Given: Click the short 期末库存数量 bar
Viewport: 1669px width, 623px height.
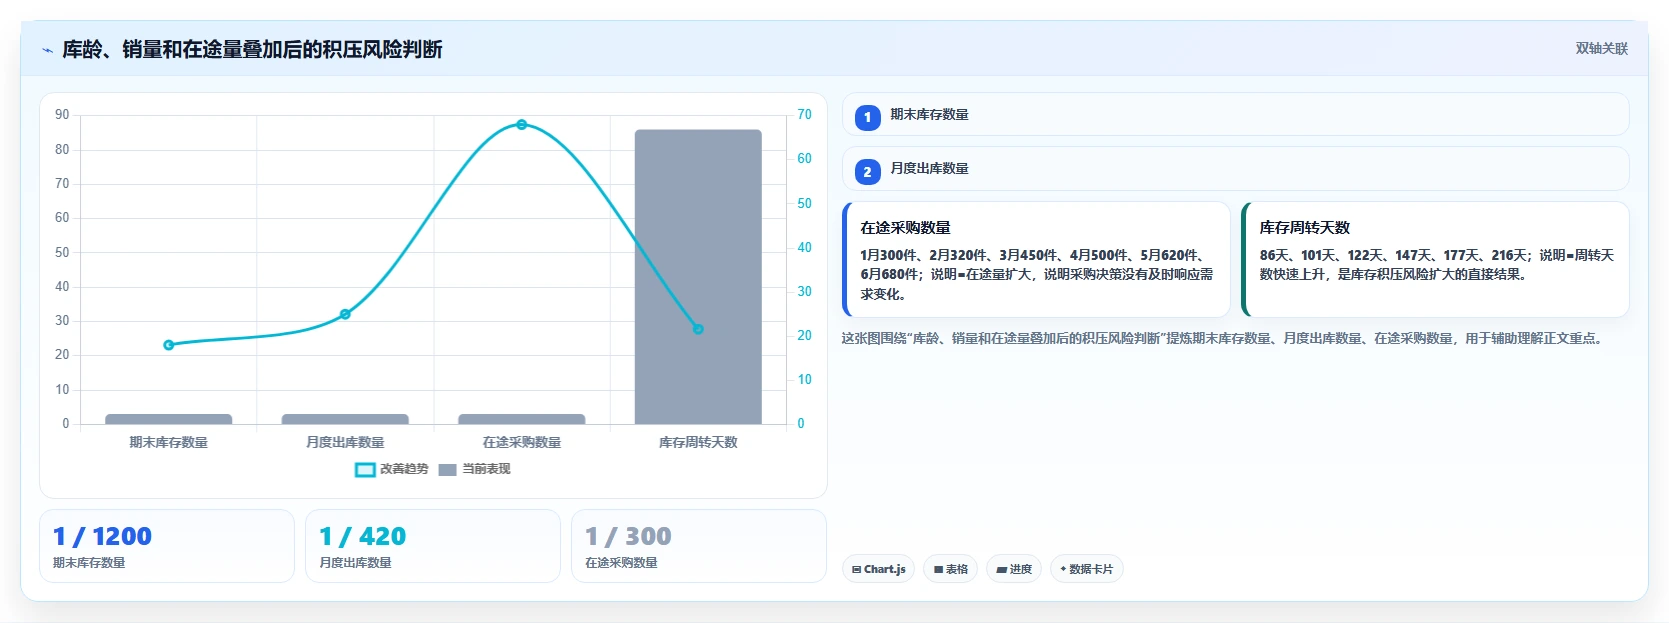Looking at the screenshot, I should point(169,419).
